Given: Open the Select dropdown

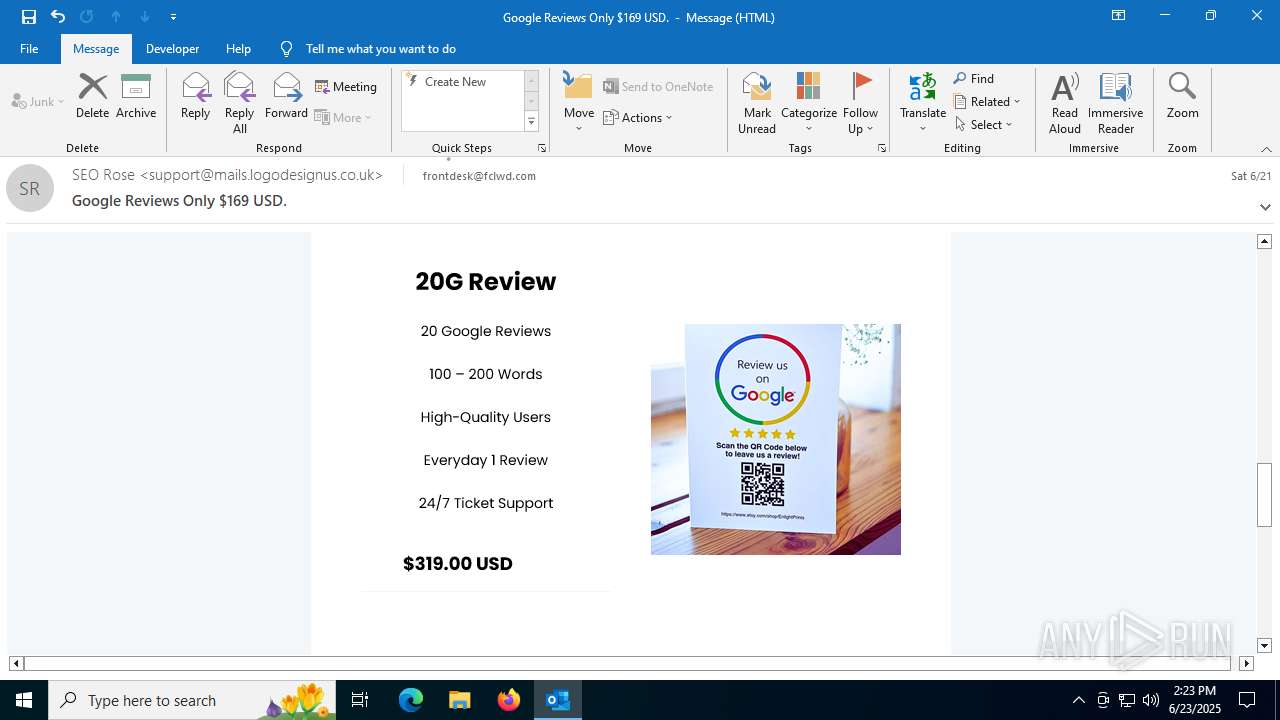Looking at the screenshot, I should 984,124.
